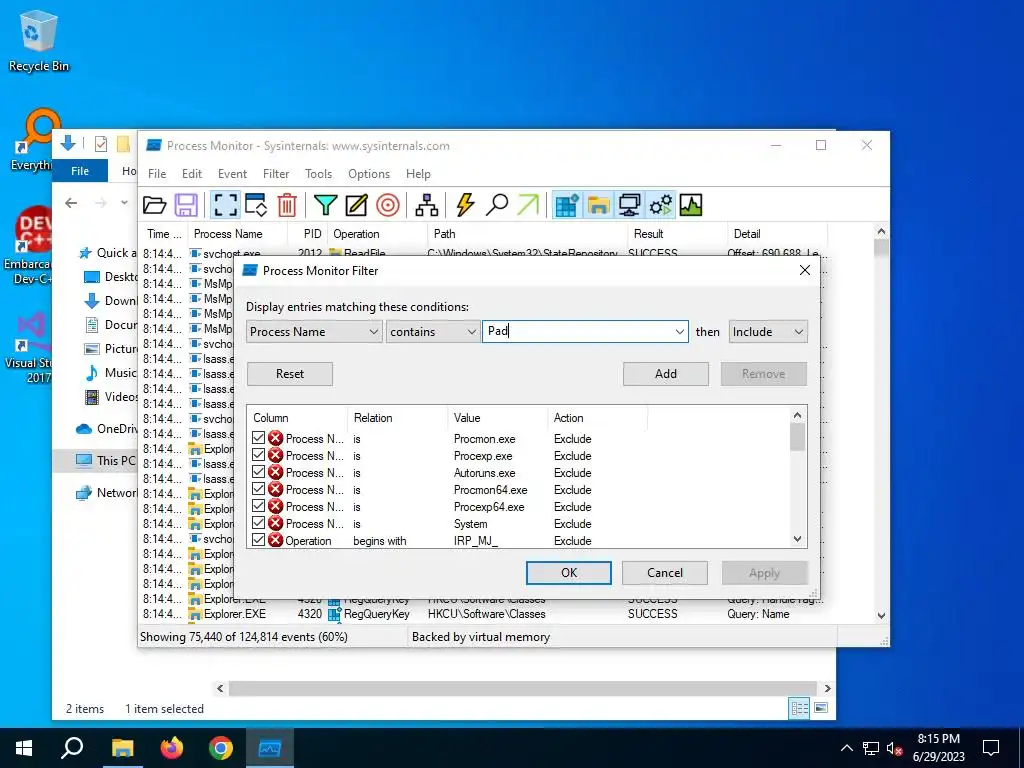This screenshot has height=768, width=1024.
Task: Uncheck the Autoruns.exe filter rule
Action: 259,472
